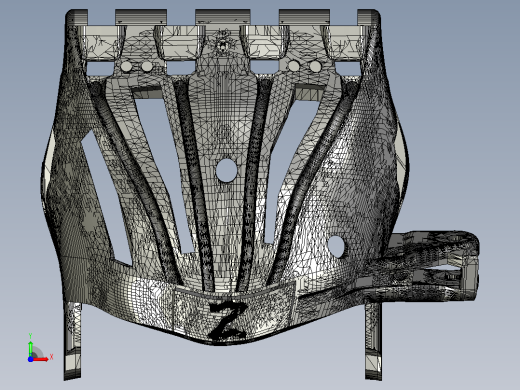Image resolution: width=520 pixels, height=390 pixels.
Task: Select the bottom-left support leg
Action: 73,341
